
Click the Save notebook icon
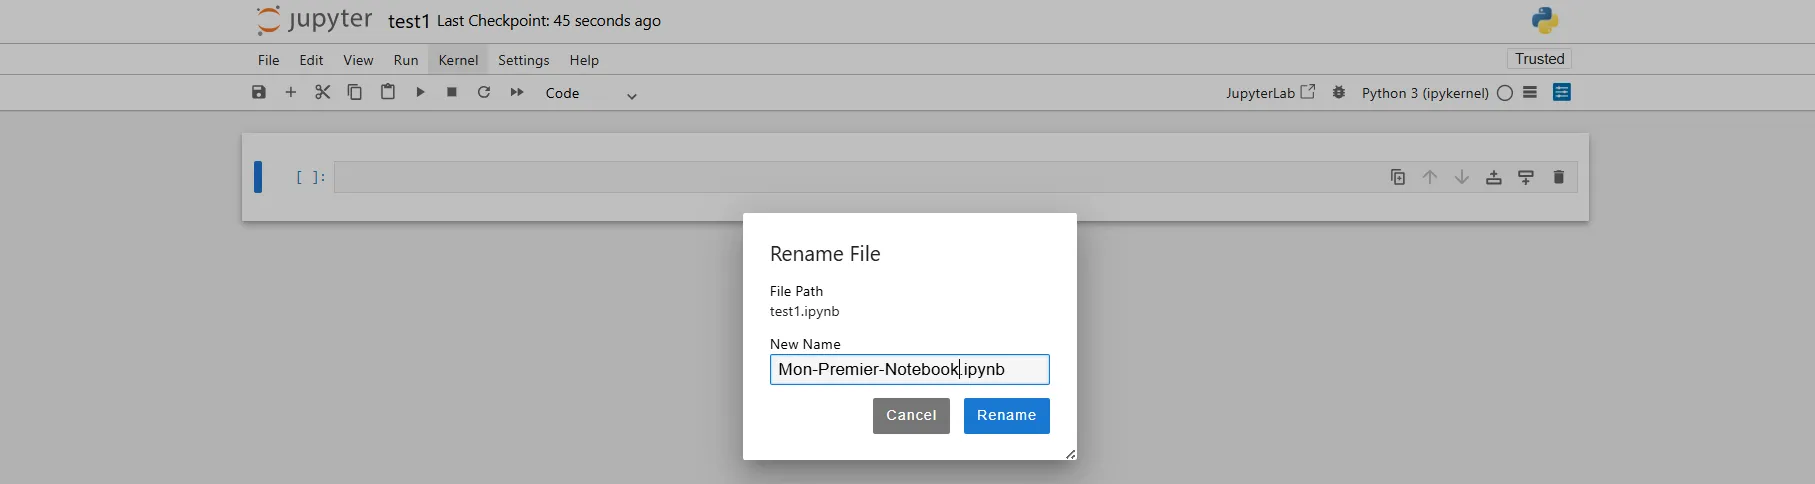(x=259, y=92)
